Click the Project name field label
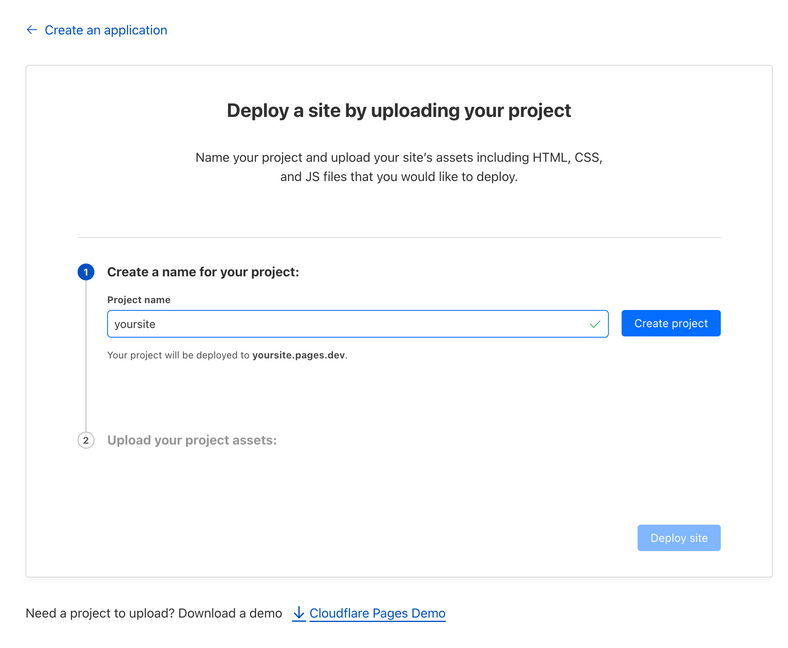The height and width of the screenshot is (648, 788). tap(139, 300)
